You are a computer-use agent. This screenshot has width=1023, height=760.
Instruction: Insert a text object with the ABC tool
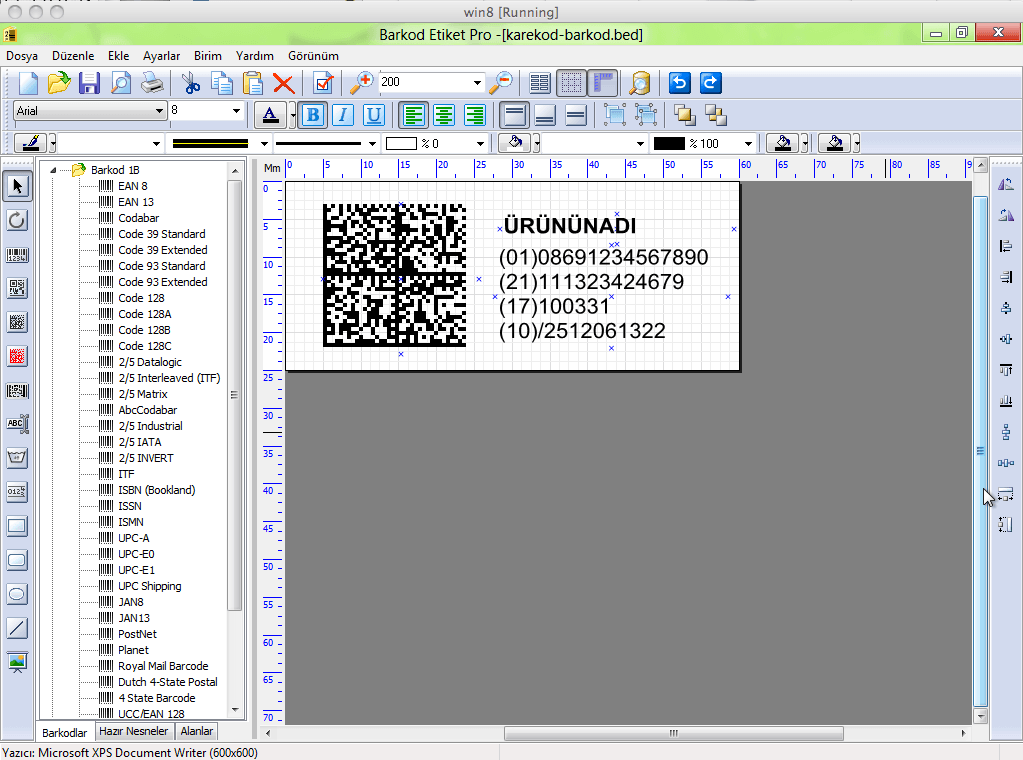(x=17, y=424)
